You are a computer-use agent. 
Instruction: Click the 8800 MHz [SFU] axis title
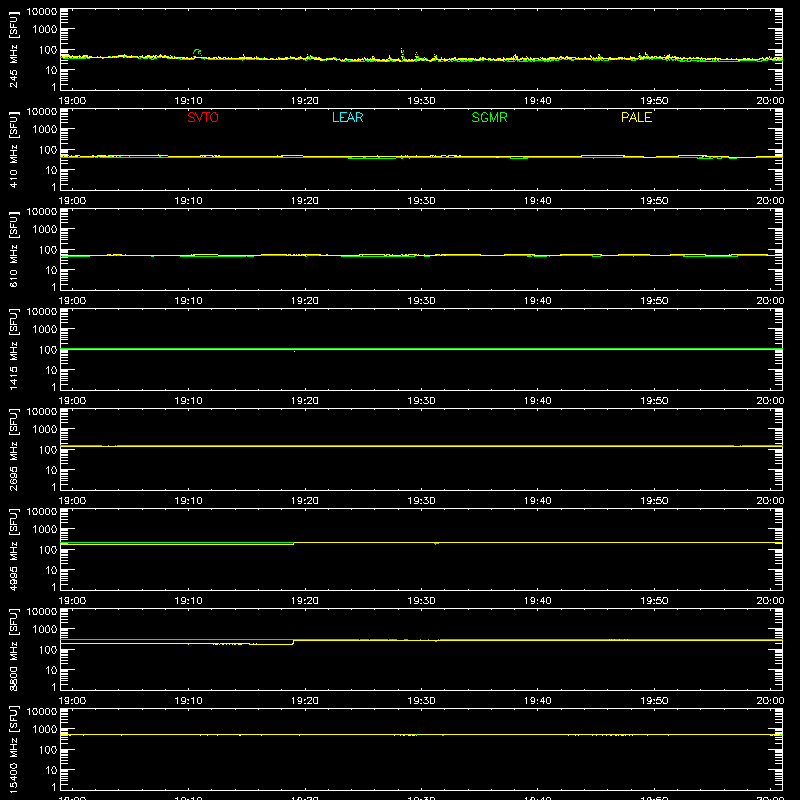(x=14, y=649)
